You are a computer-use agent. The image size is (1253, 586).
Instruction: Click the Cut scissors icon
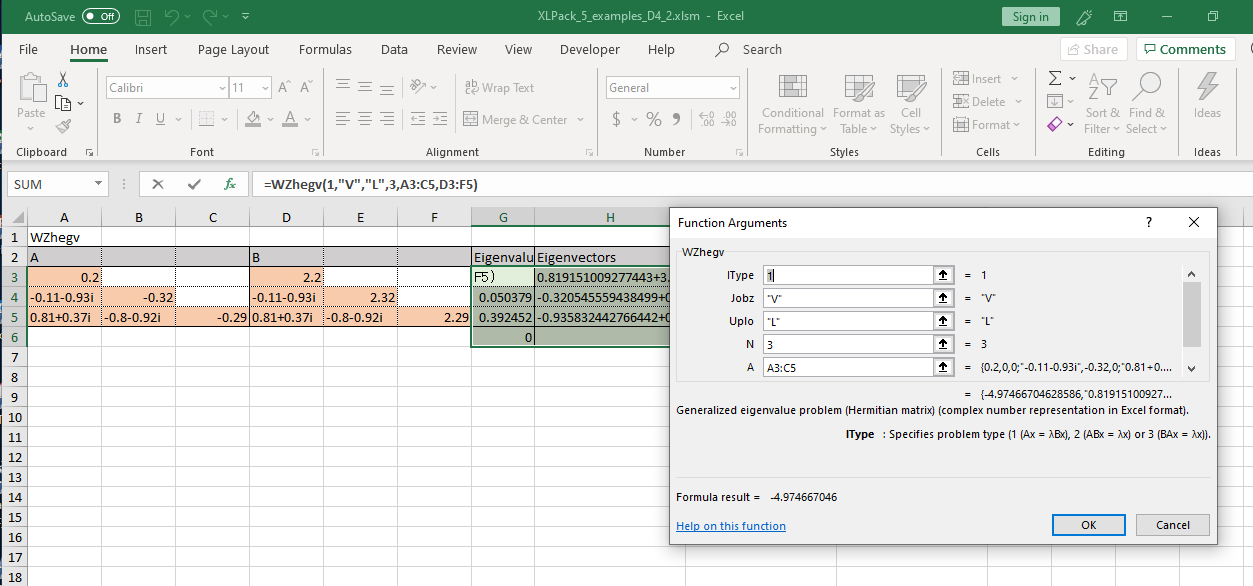[x=63, y=80]
